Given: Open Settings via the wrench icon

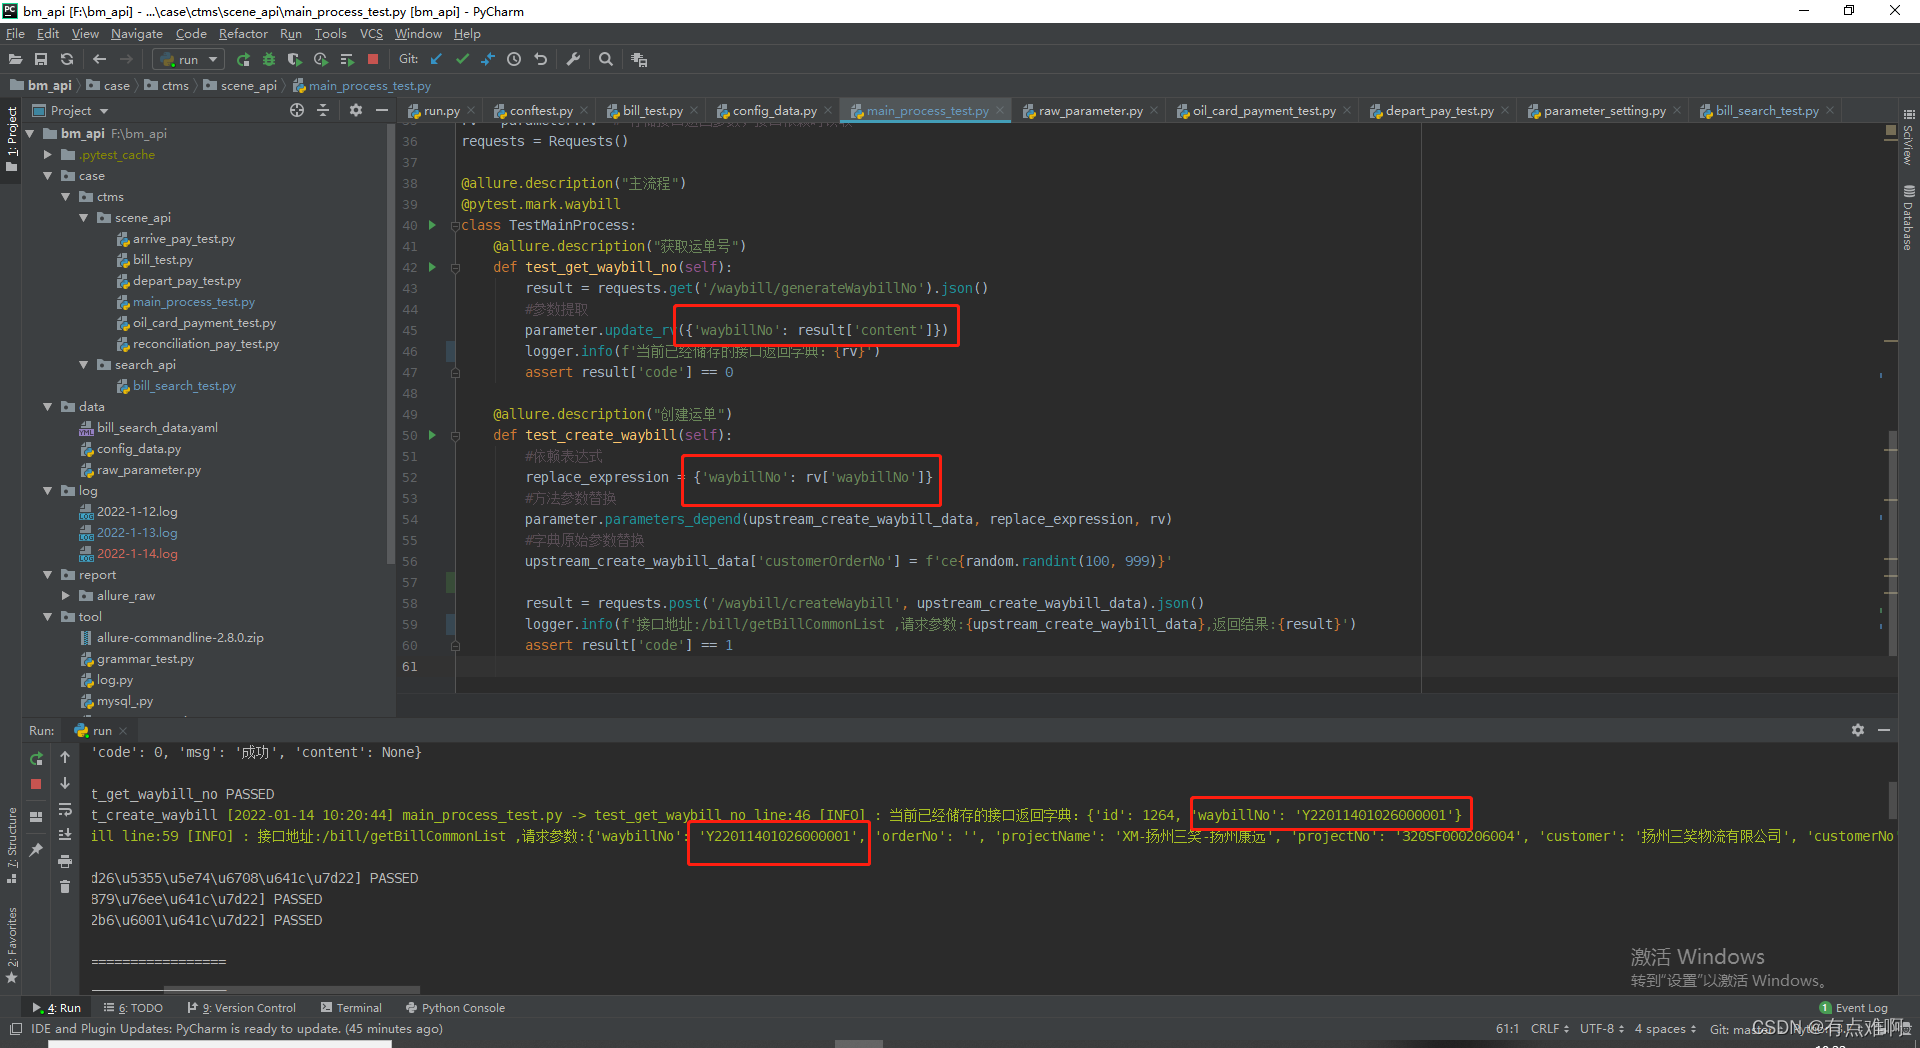Looking at the screenshot, I should [x=573, y=60].
